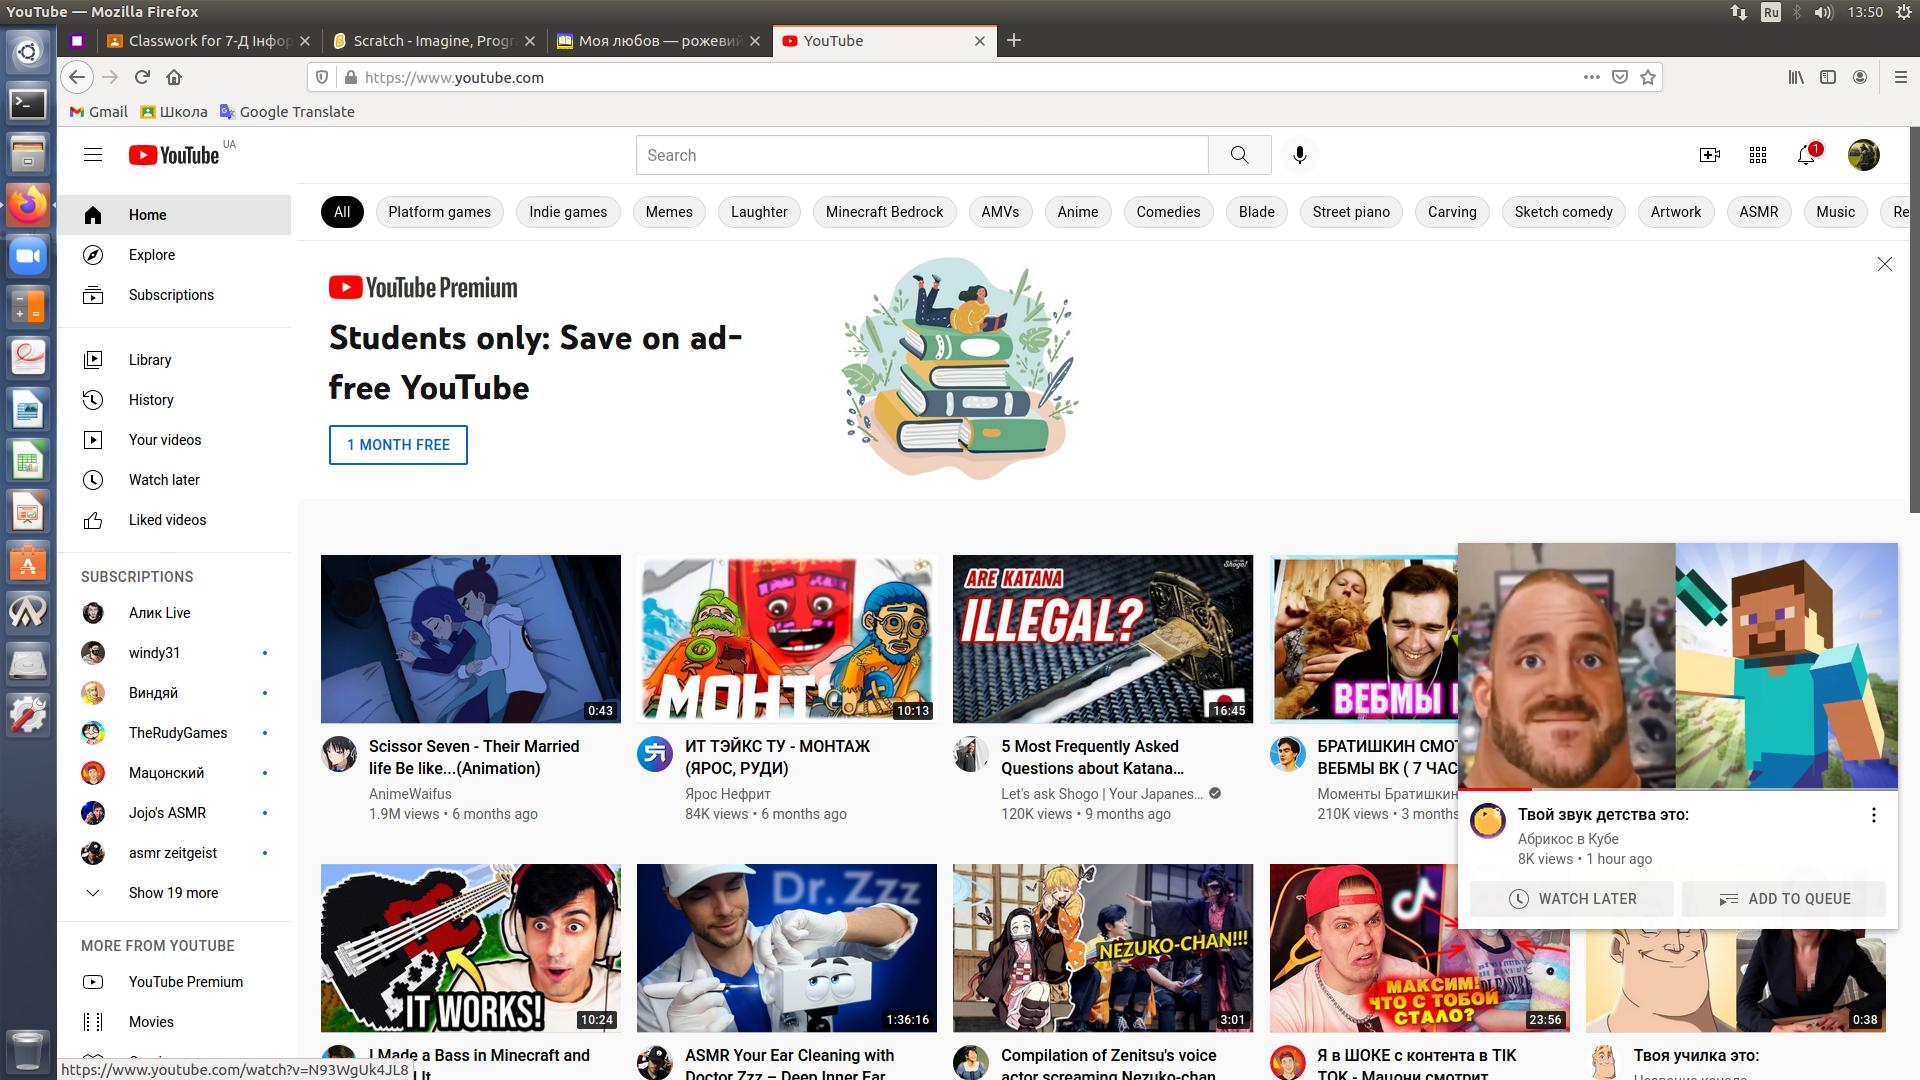Click the search magnifier button
The width and height of the screenshot is (1920, 1080).
(1239, 155)
